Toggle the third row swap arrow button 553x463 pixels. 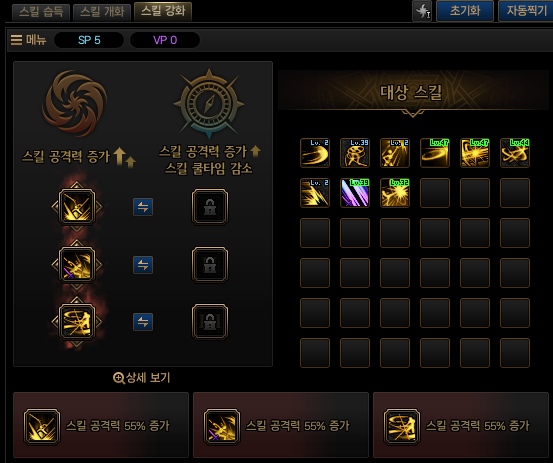(x=143, y=322)
